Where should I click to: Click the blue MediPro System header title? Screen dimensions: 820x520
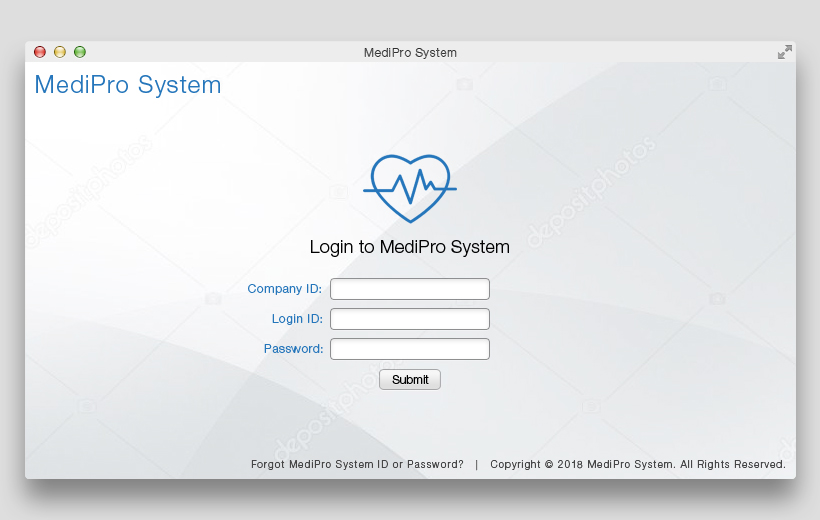point(128,85)
